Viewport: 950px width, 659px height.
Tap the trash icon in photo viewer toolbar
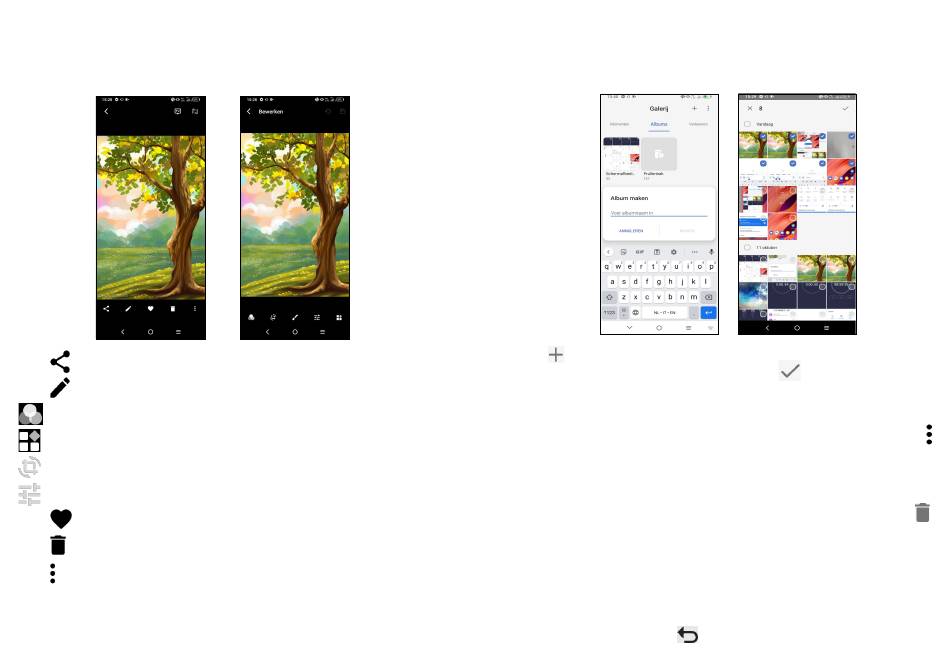pos(172,309)
